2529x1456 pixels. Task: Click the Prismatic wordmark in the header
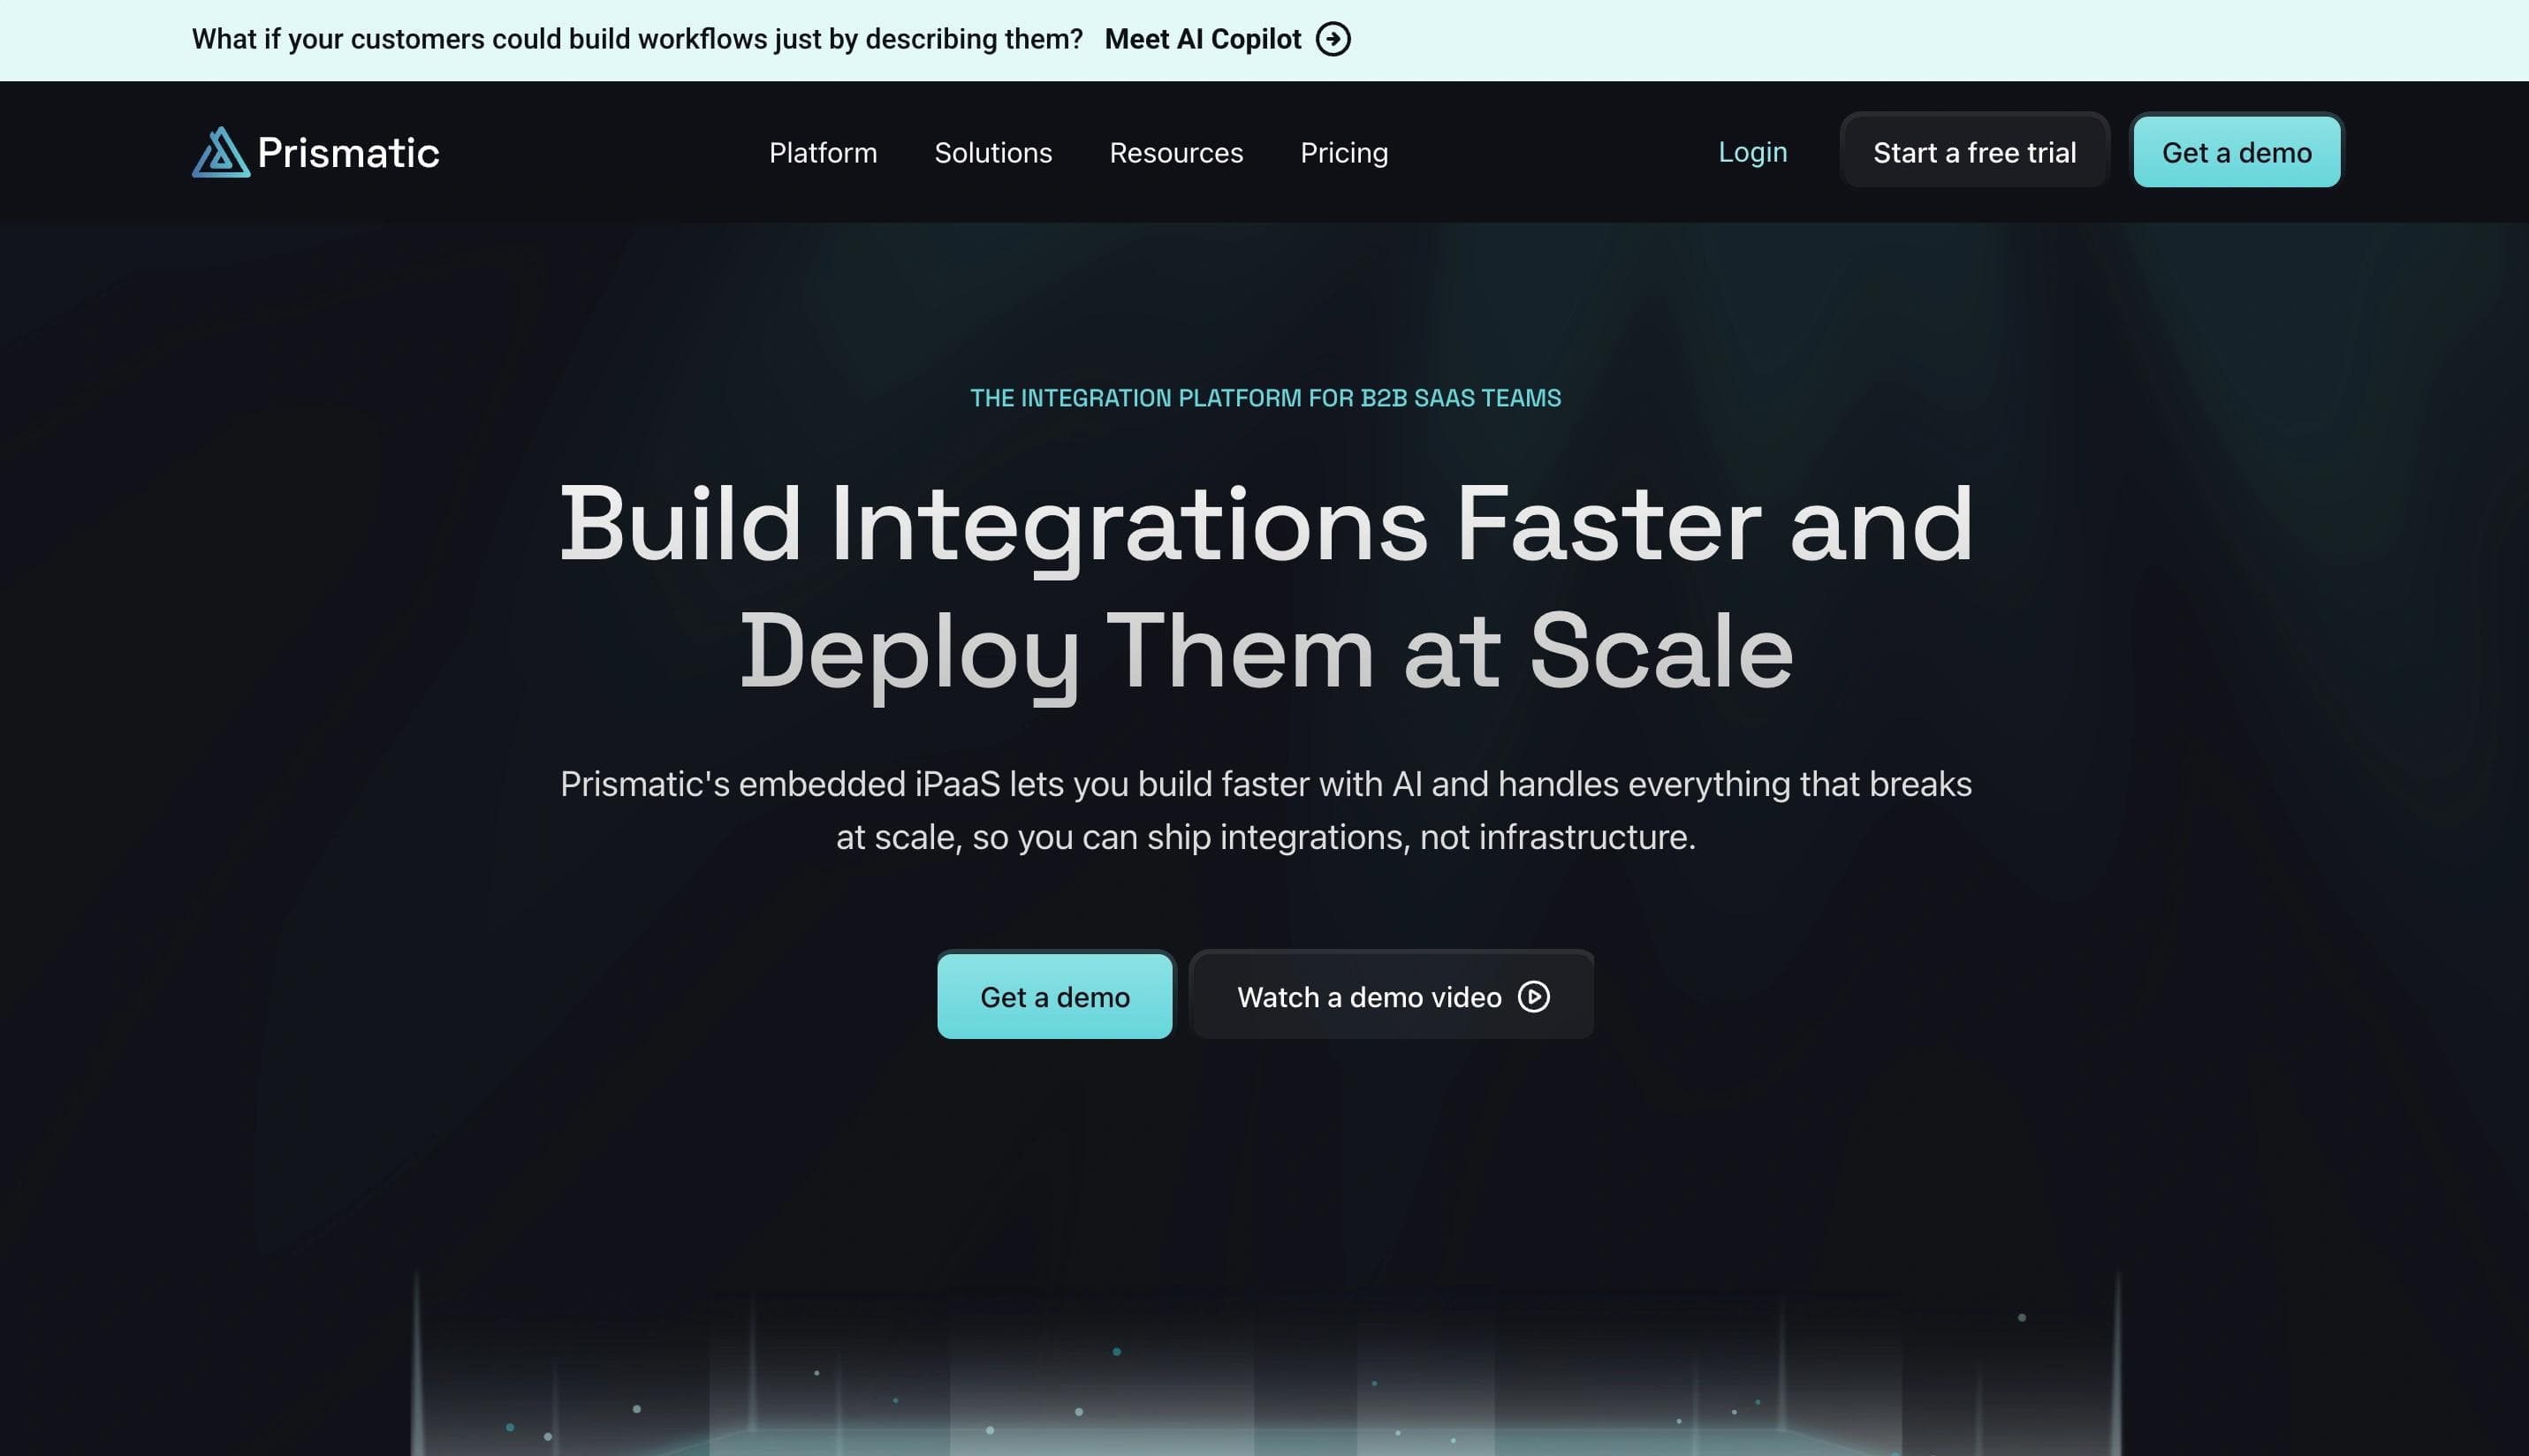(x=348, y=153)
